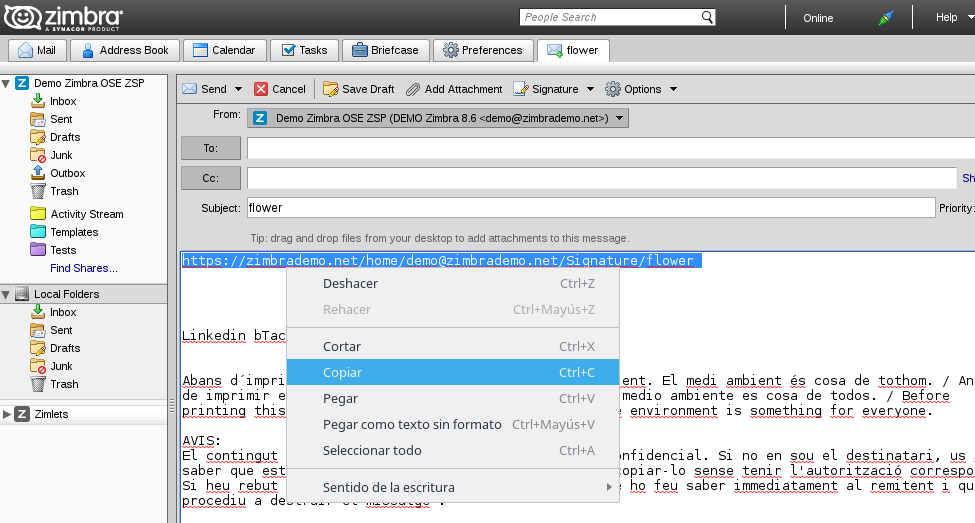The width and height of the screenshot is (975, 523).
Task: Expand the Zimlets section
Action: tap(6, 414)
